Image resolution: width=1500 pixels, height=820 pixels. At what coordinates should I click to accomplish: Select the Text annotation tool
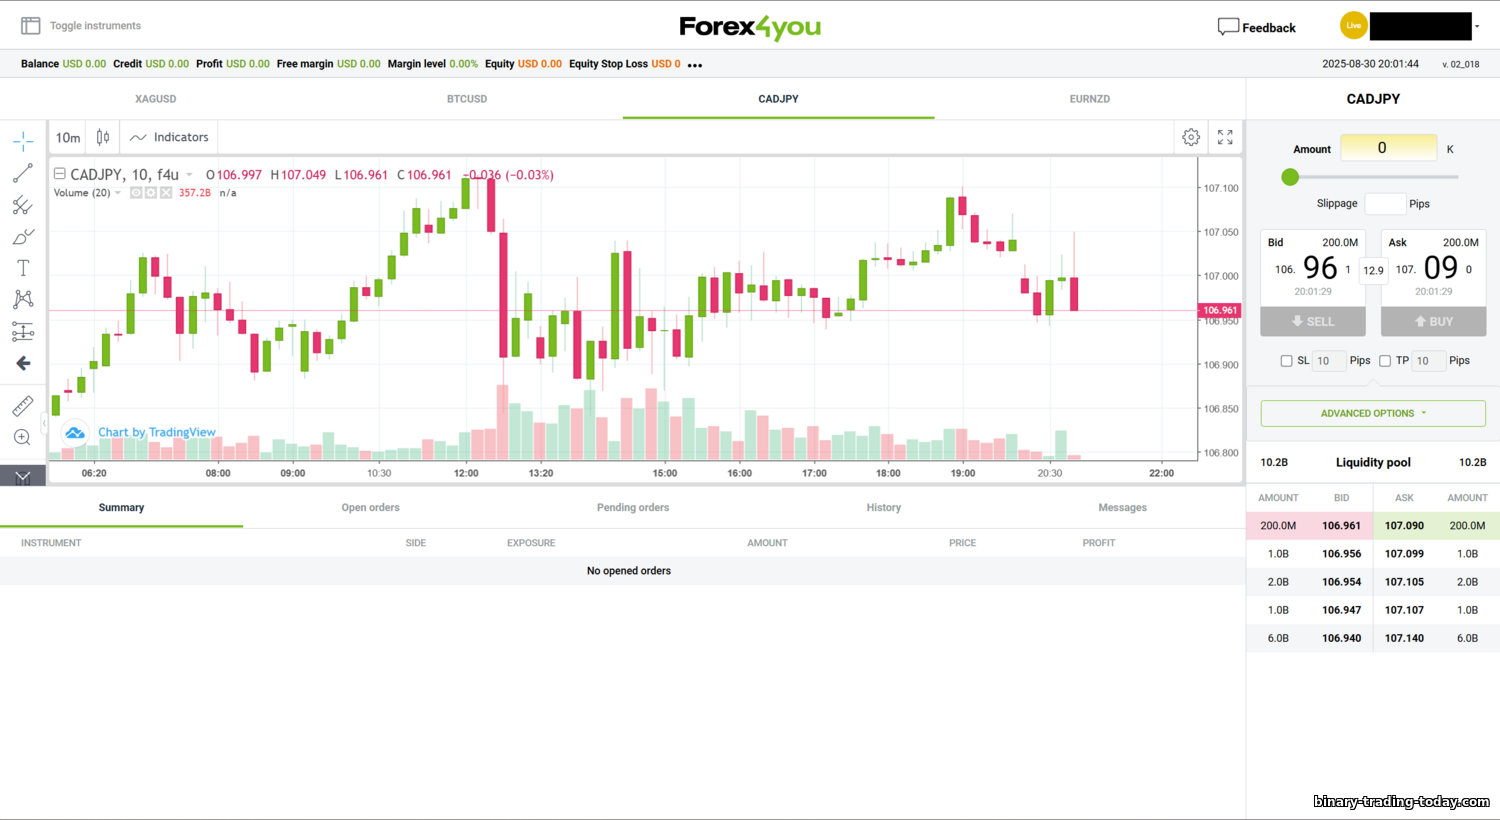[x=23, y=268]
